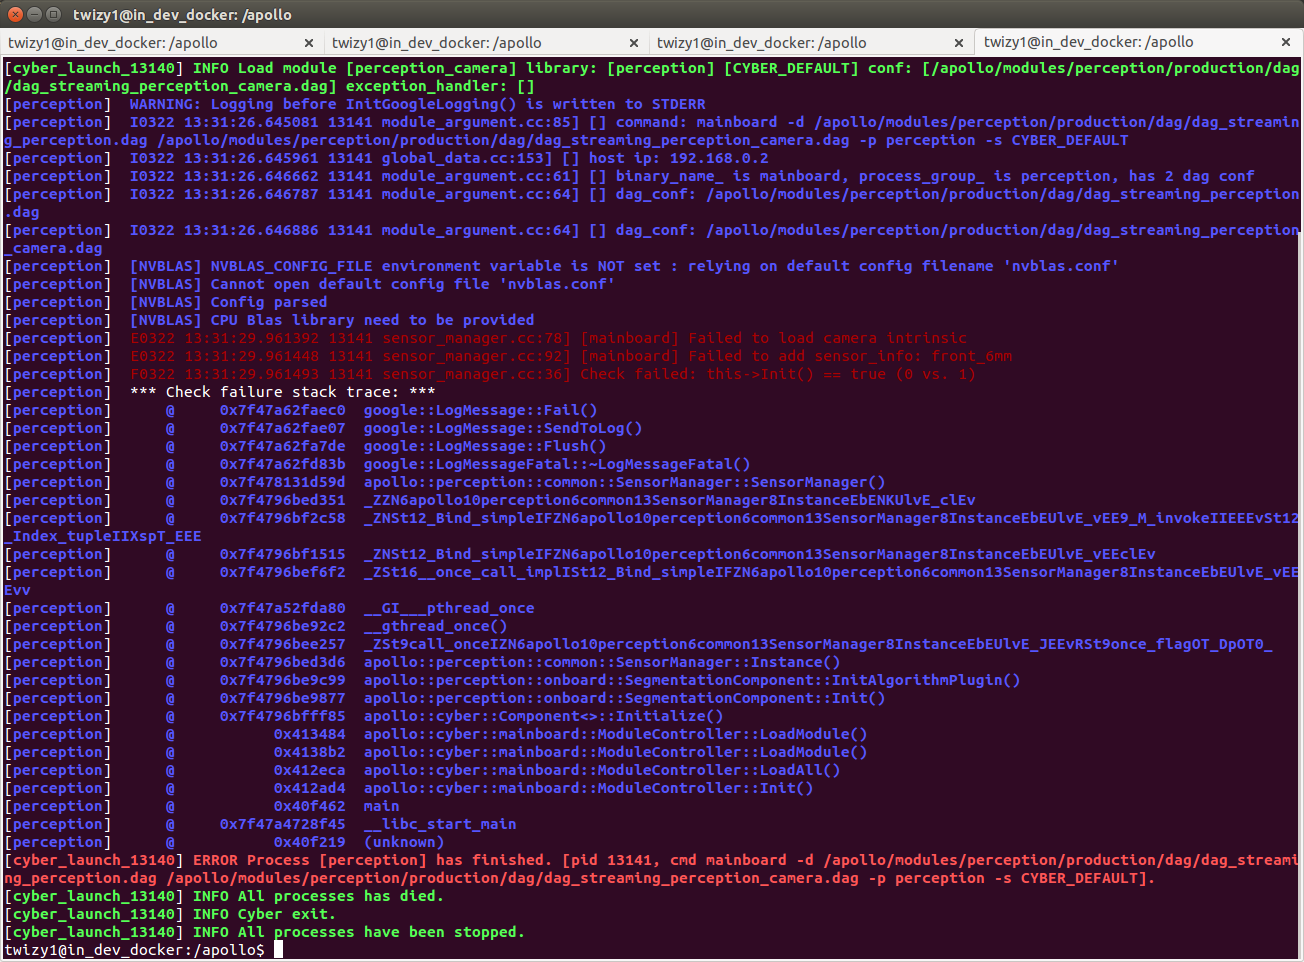1304x962 pixels.
Task: Click the window title 'twizy1@in_dev_docker: /apollo'
Action: (x=182, y=15)
